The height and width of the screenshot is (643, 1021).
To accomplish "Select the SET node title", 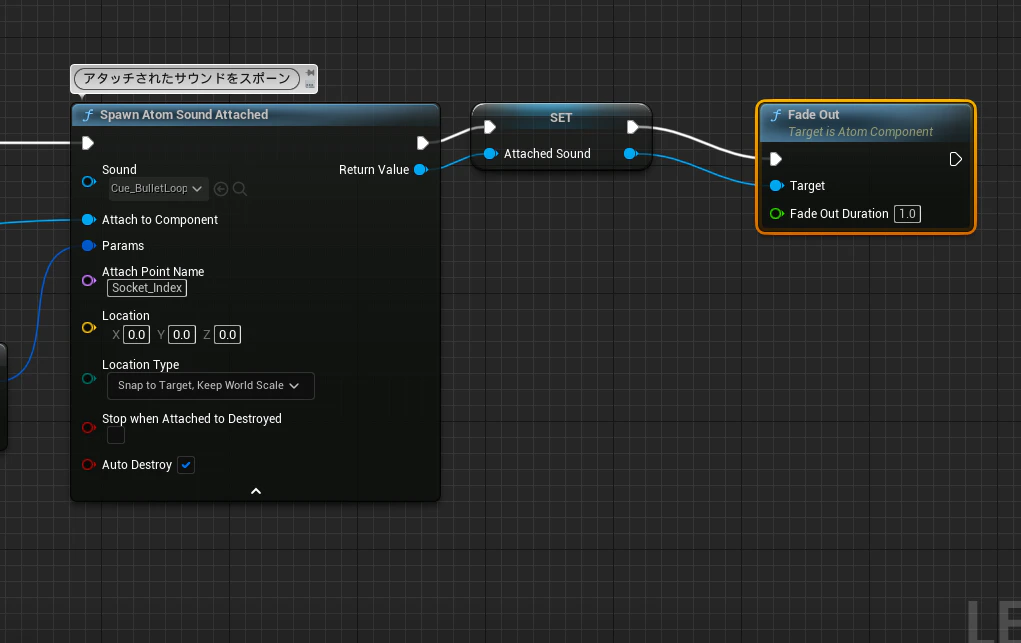I will [561, 118].
